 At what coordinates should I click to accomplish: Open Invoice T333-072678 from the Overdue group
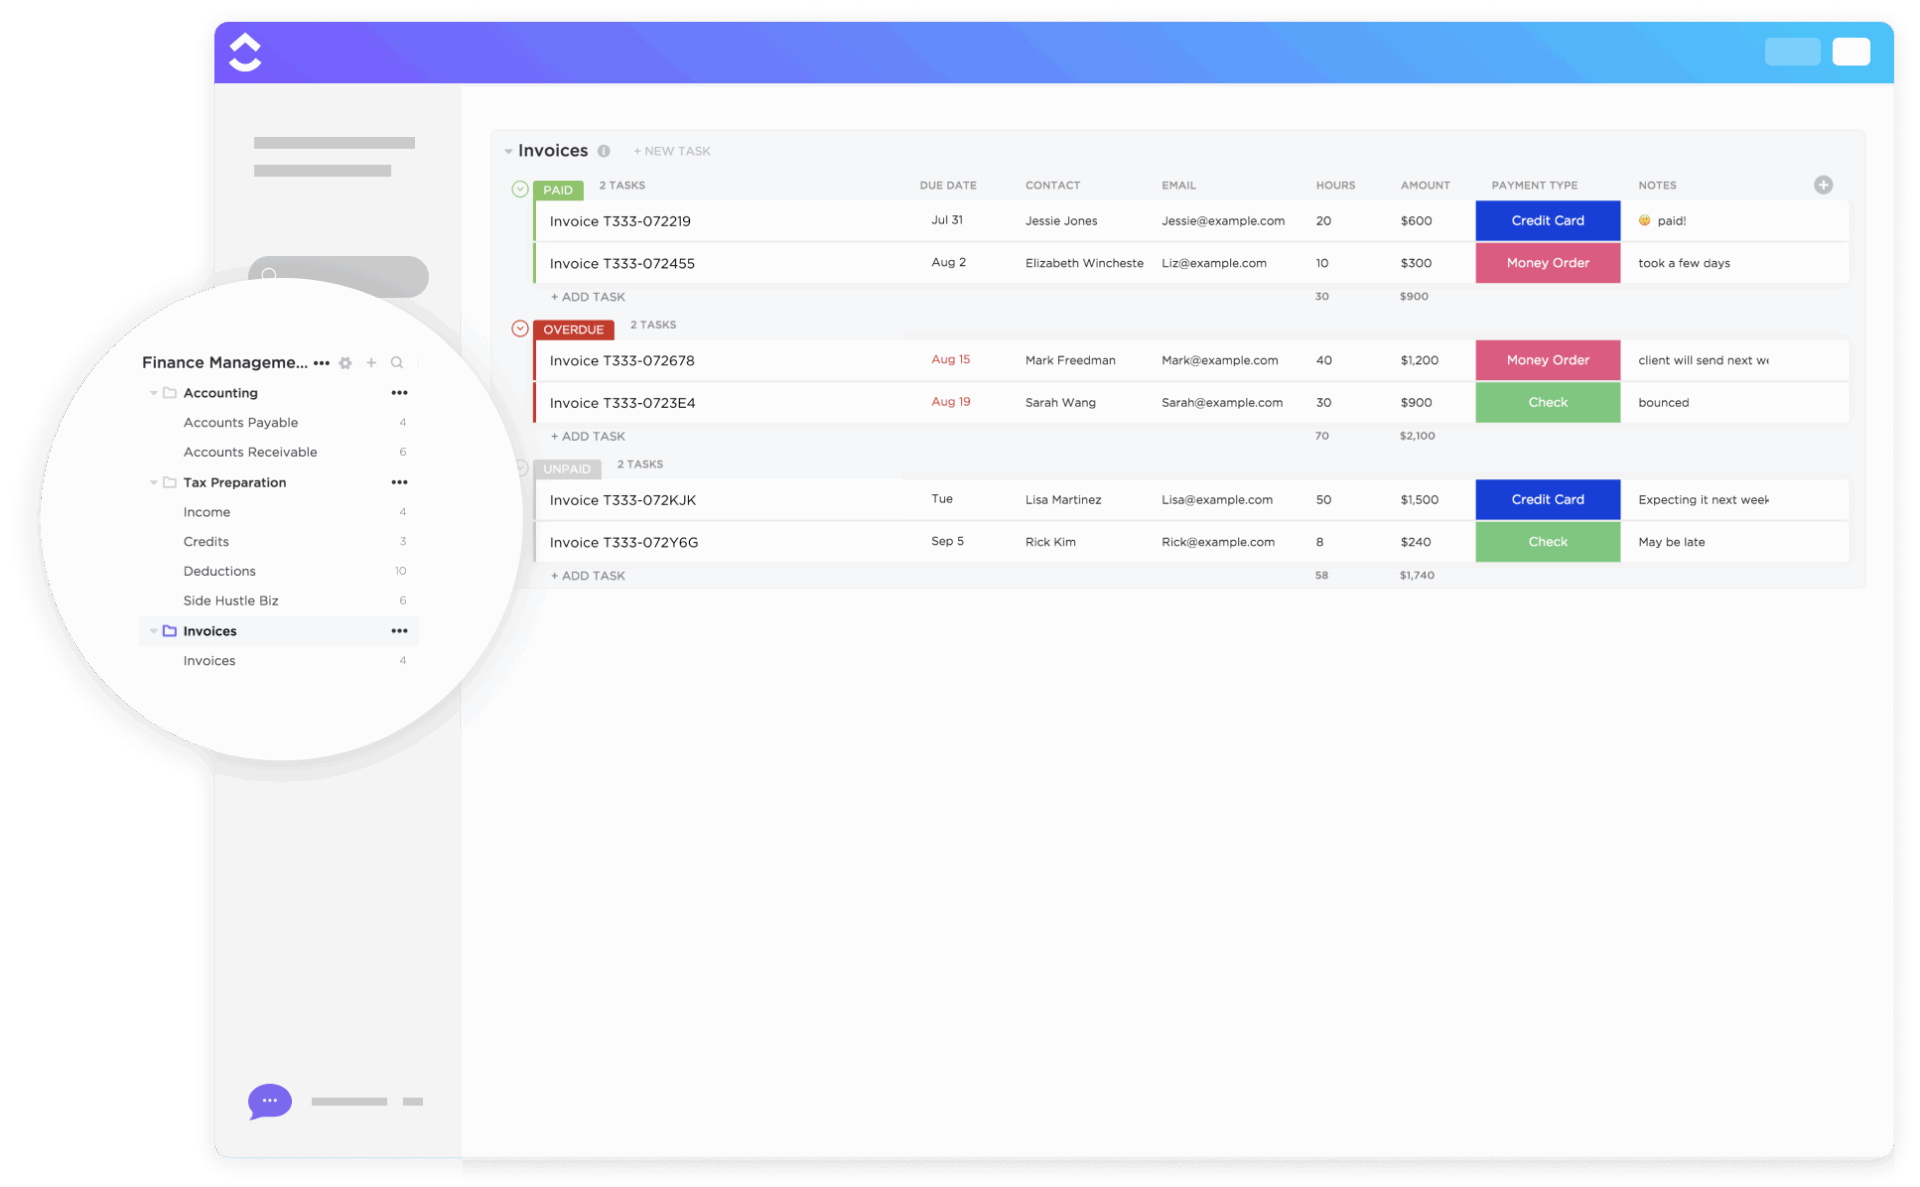pos(621,360)
